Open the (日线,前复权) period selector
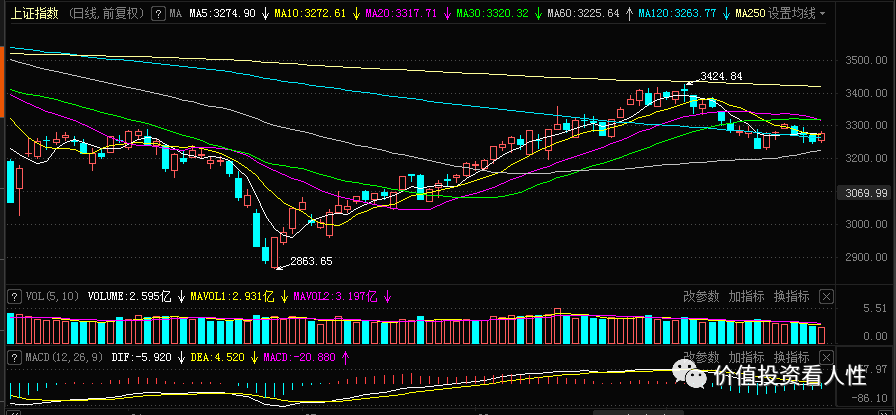 coord(108,14)
